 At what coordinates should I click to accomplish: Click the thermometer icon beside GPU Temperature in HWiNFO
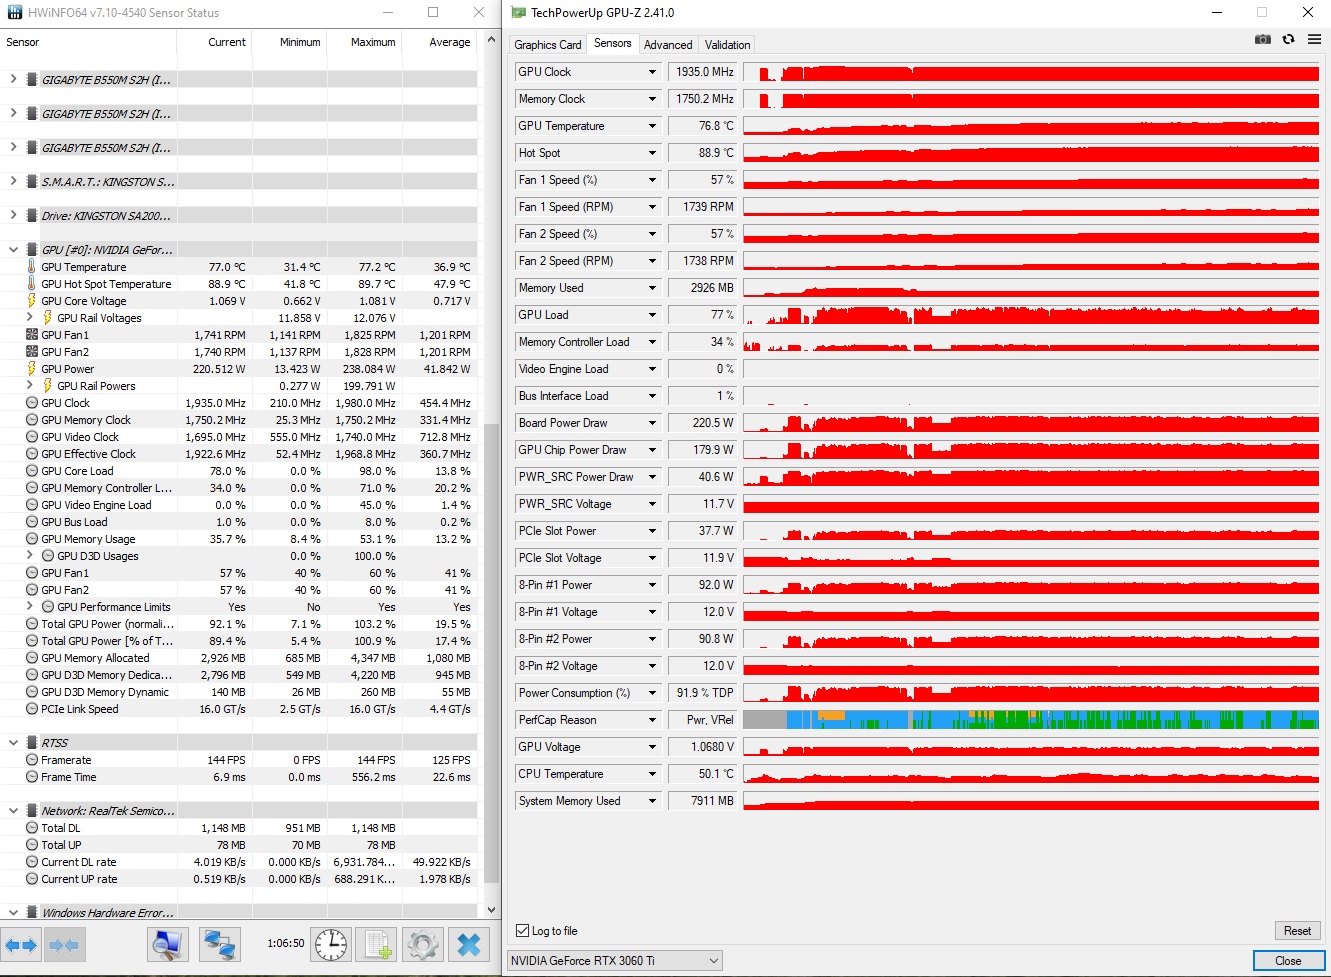(x=32, y=267)
